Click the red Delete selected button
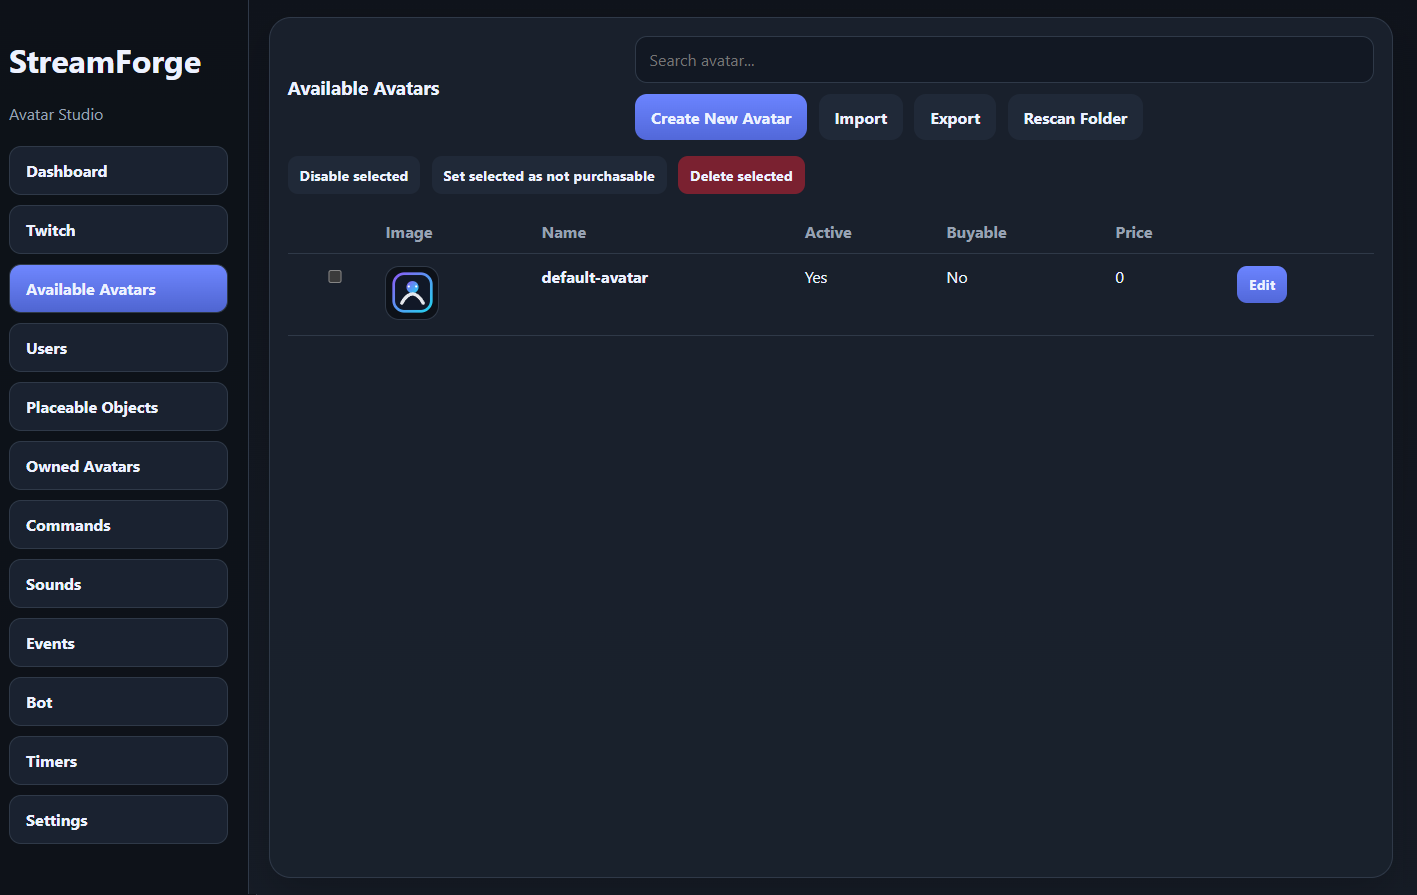 [x=740, y=176]
